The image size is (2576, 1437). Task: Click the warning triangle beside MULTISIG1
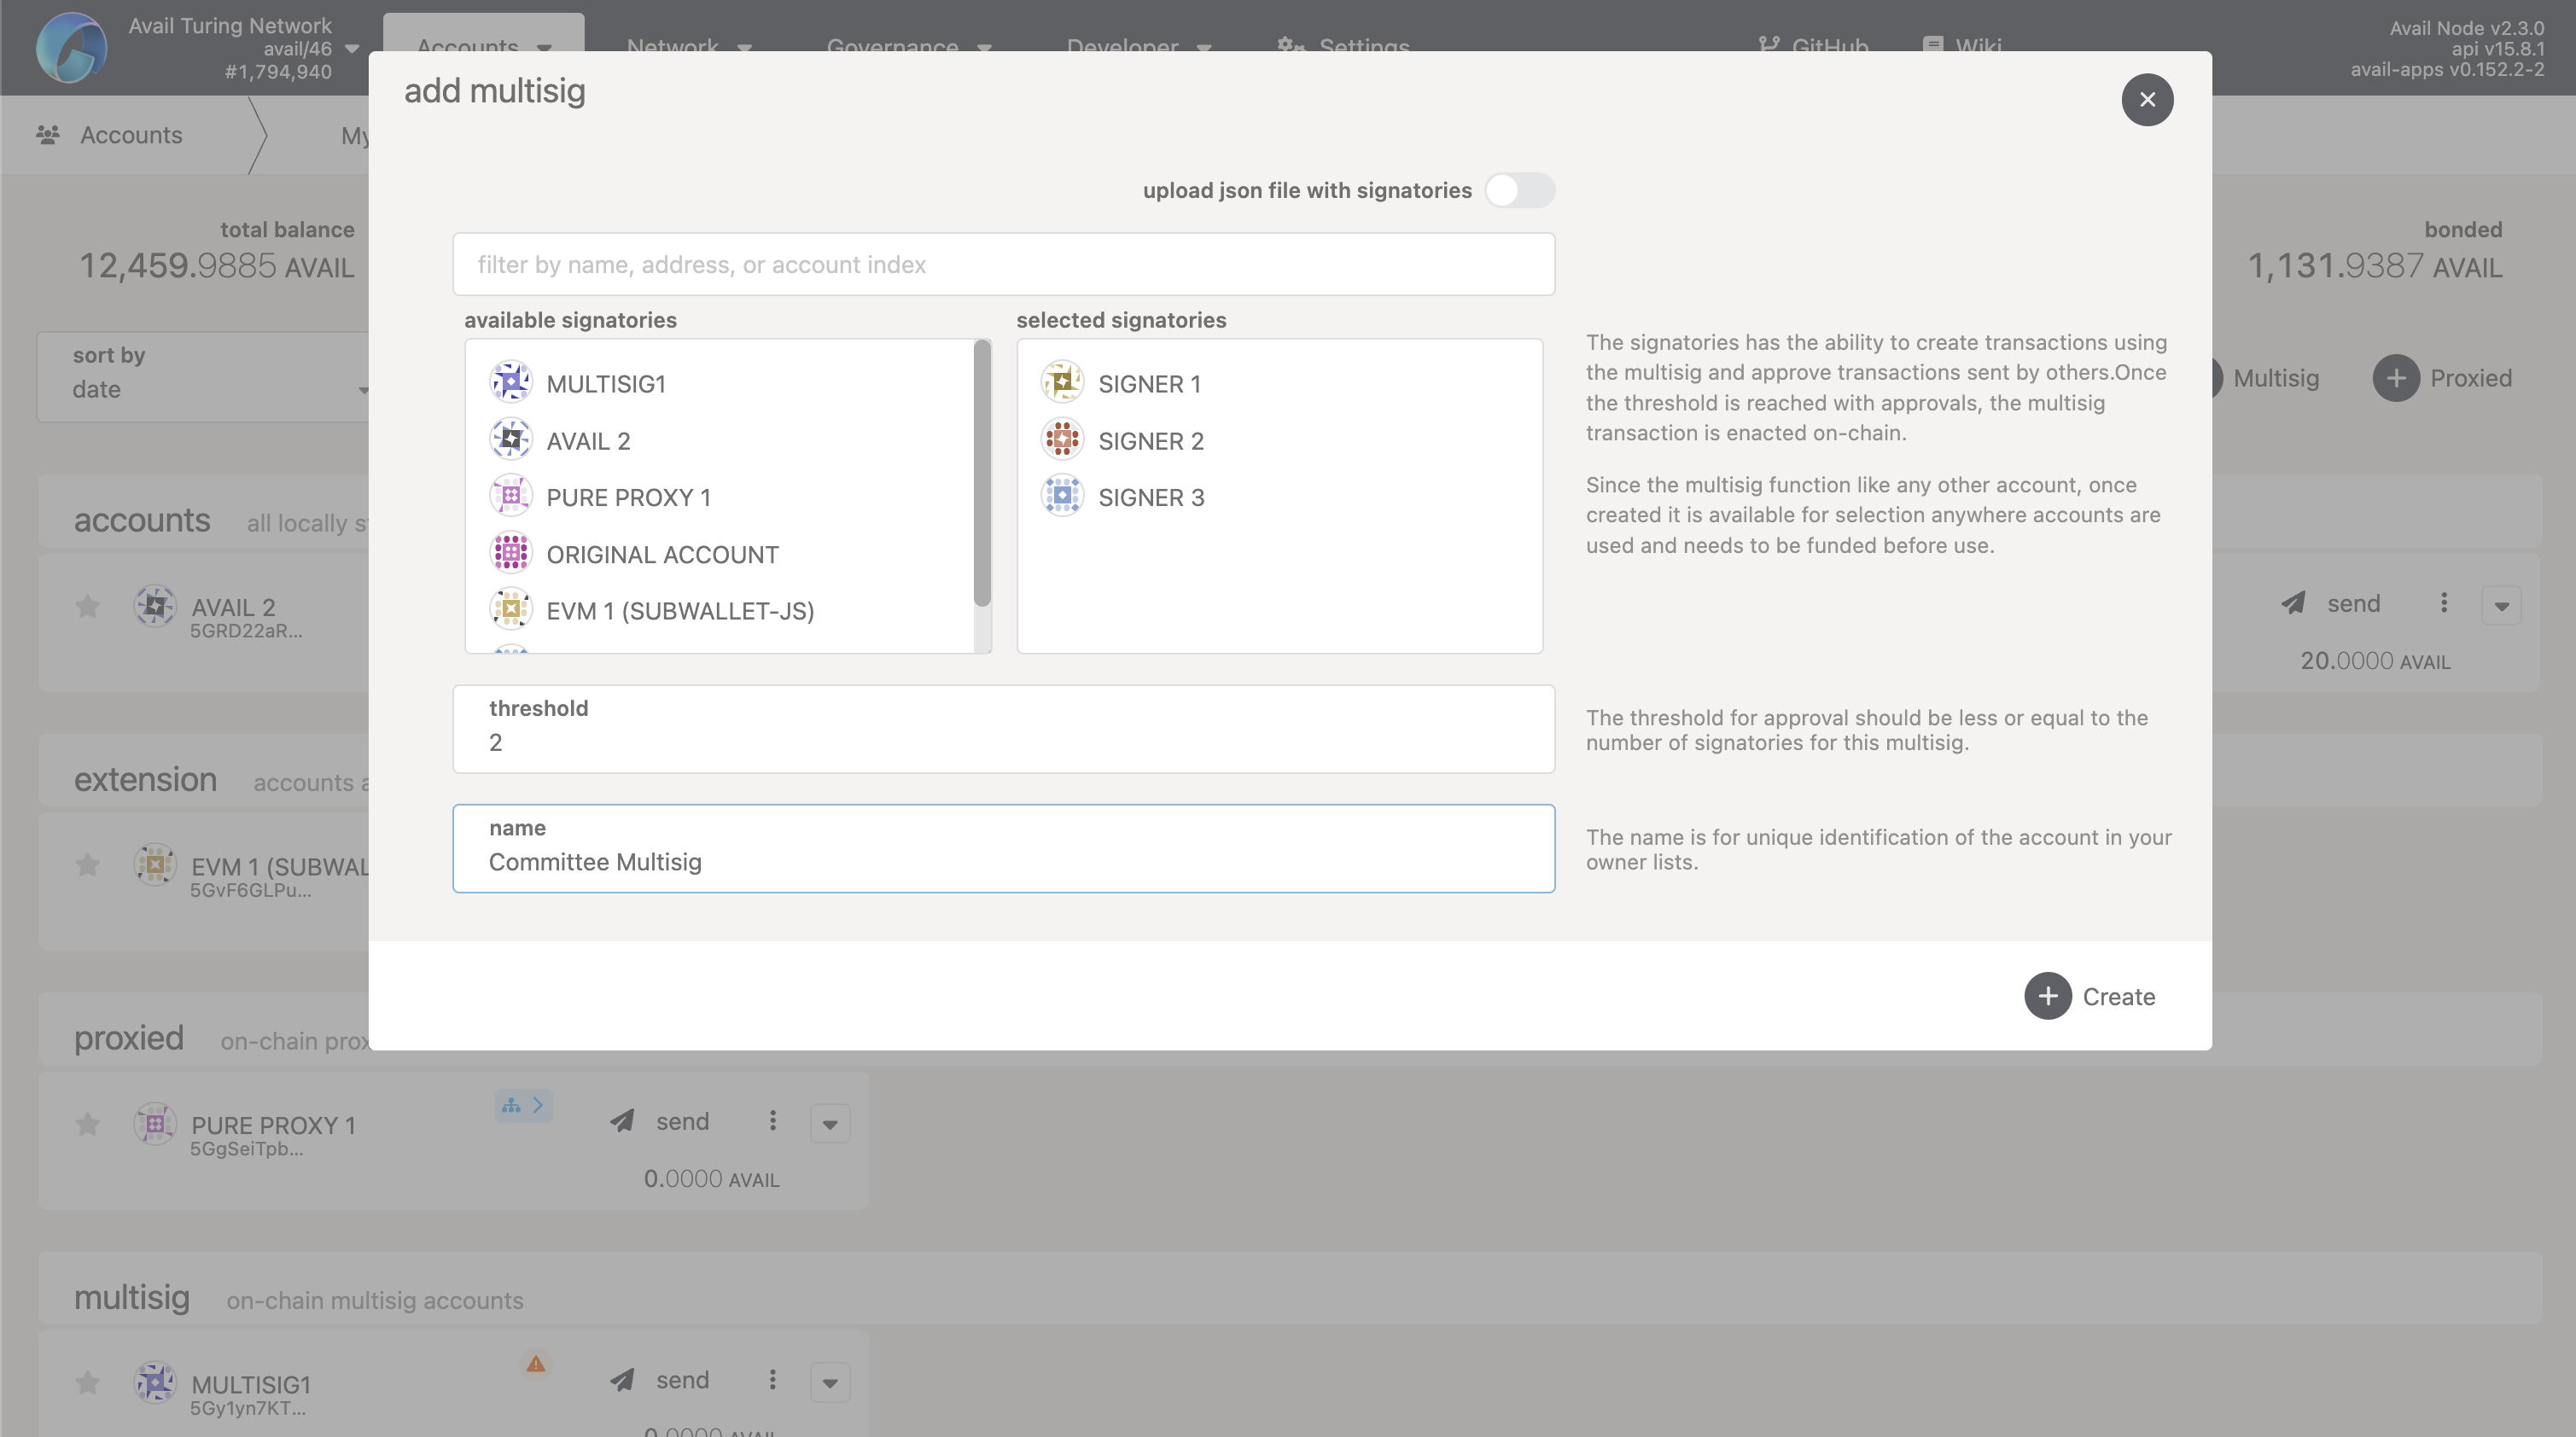click(x=536, y=1363)
